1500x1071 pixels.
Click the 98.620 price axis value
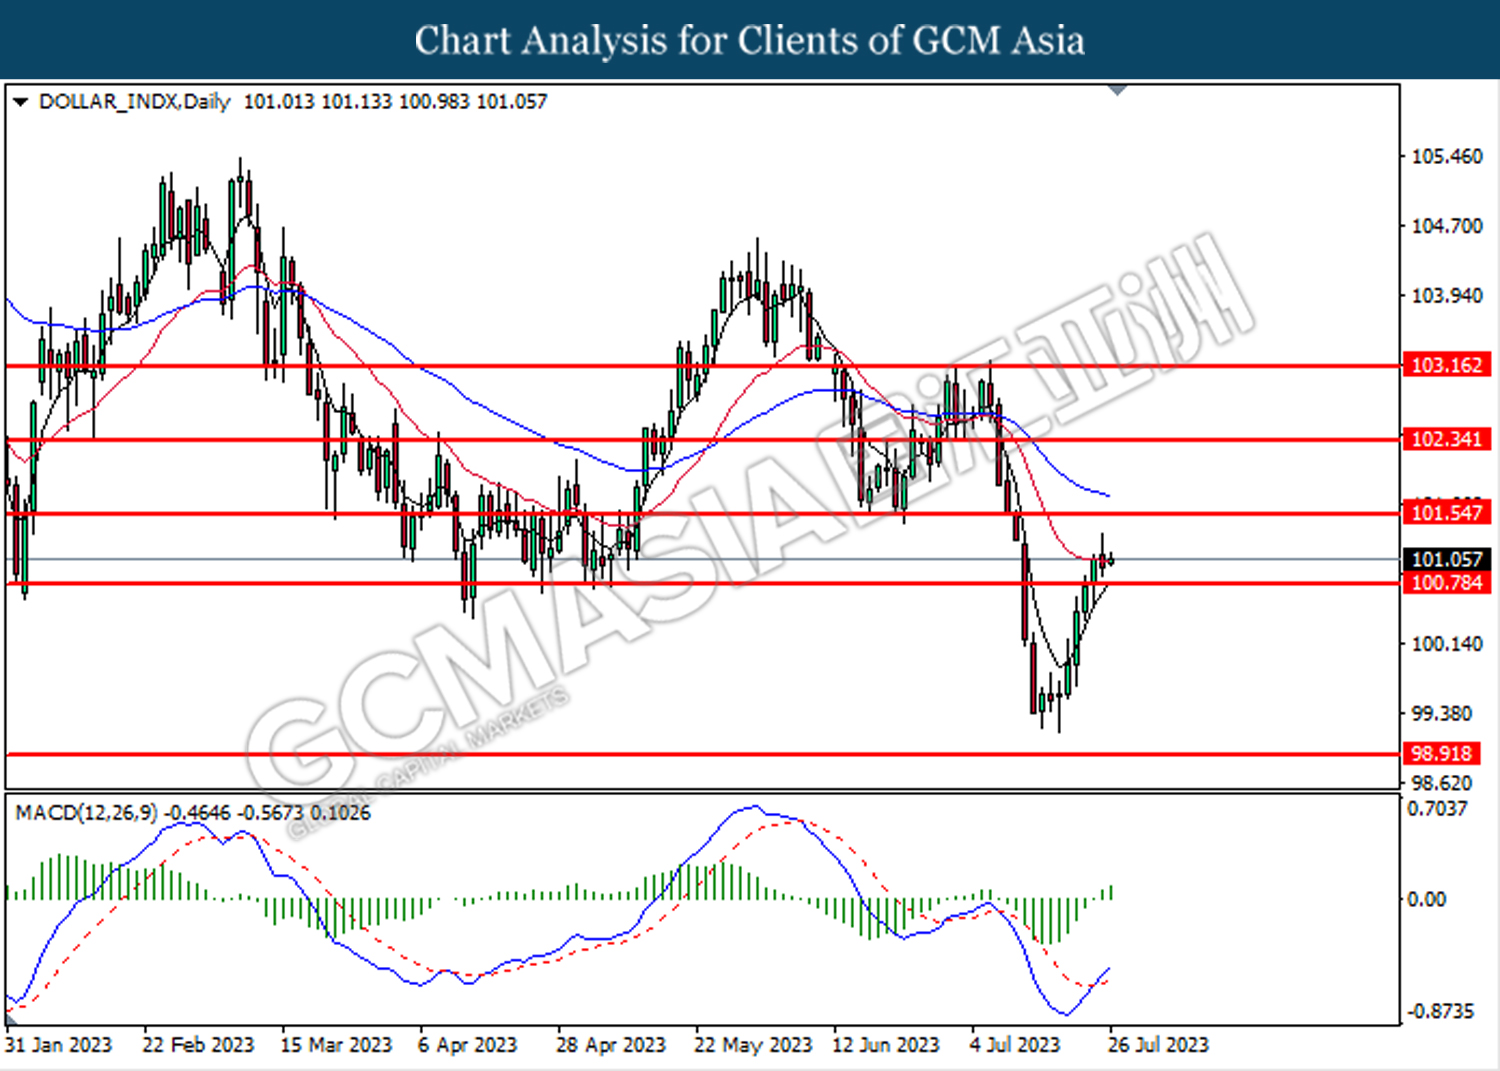(x=1441, y=783)
